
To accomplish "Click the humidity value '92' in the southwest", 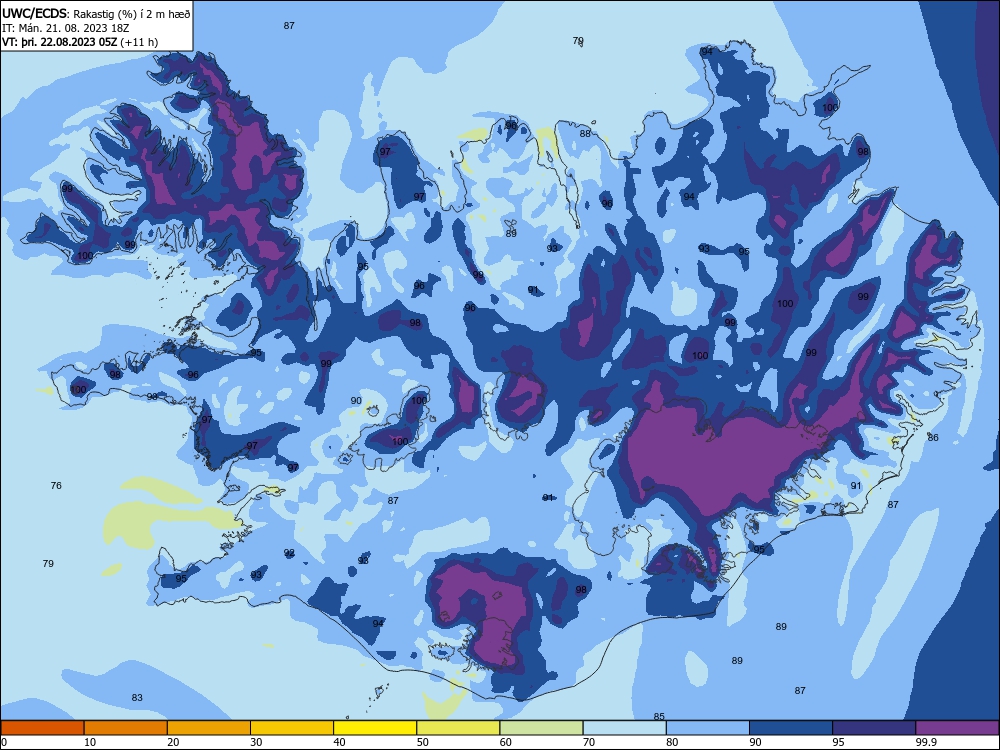I will click(x=289, y=553).
